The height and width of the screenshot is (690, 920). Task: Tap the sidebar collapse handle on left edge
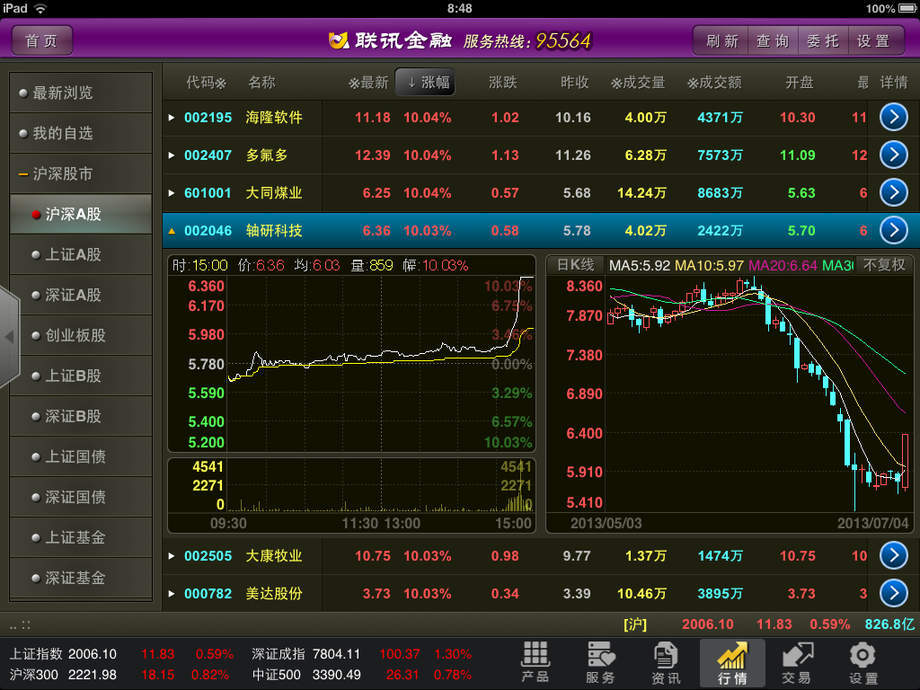9,337
